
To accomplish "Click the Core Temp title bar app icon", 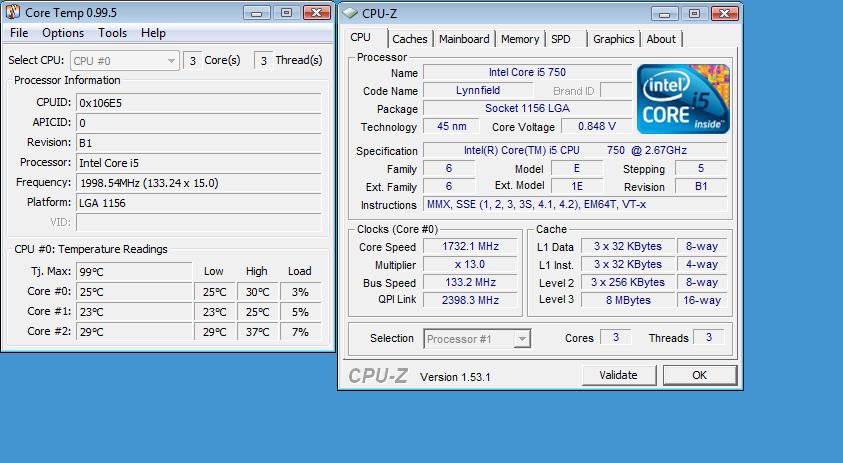I will pos(13,12).
